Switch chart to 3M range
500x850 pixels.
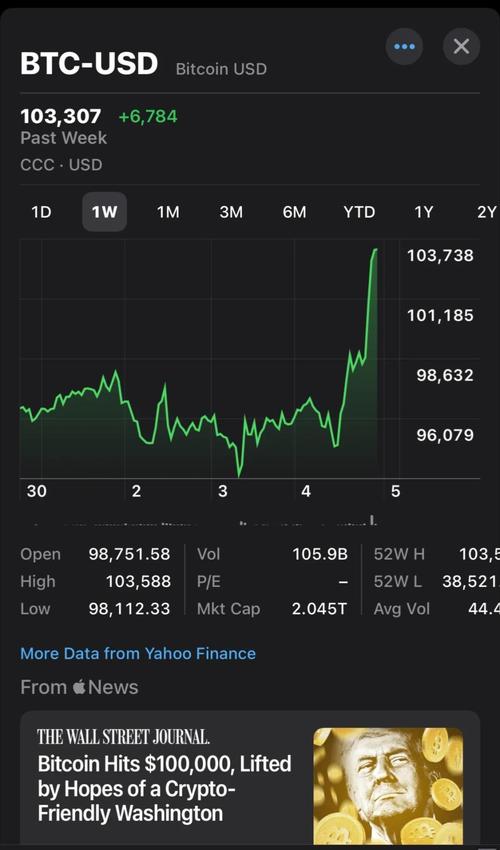click(231, 212)
